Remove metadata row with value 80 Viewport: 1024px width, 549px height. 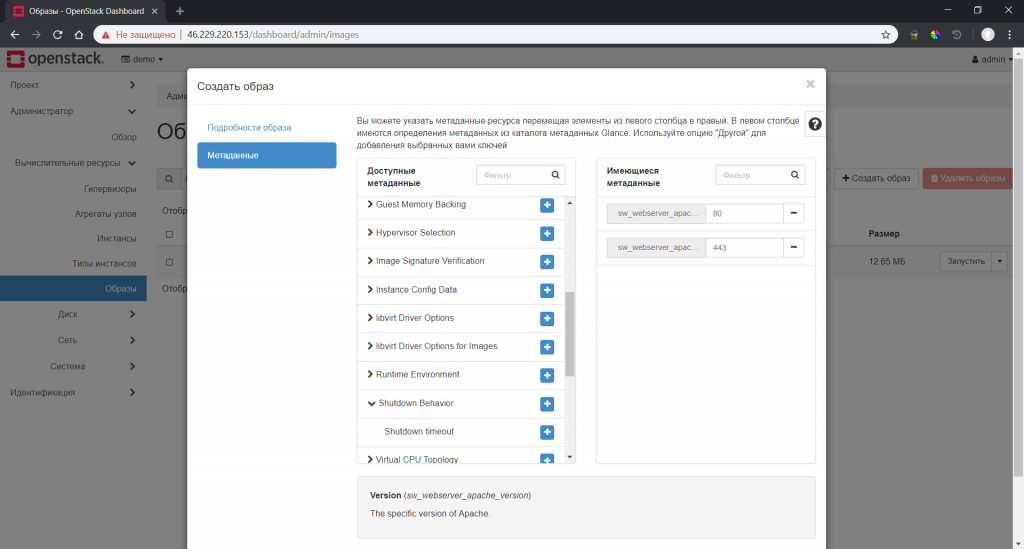click(793, 213)
